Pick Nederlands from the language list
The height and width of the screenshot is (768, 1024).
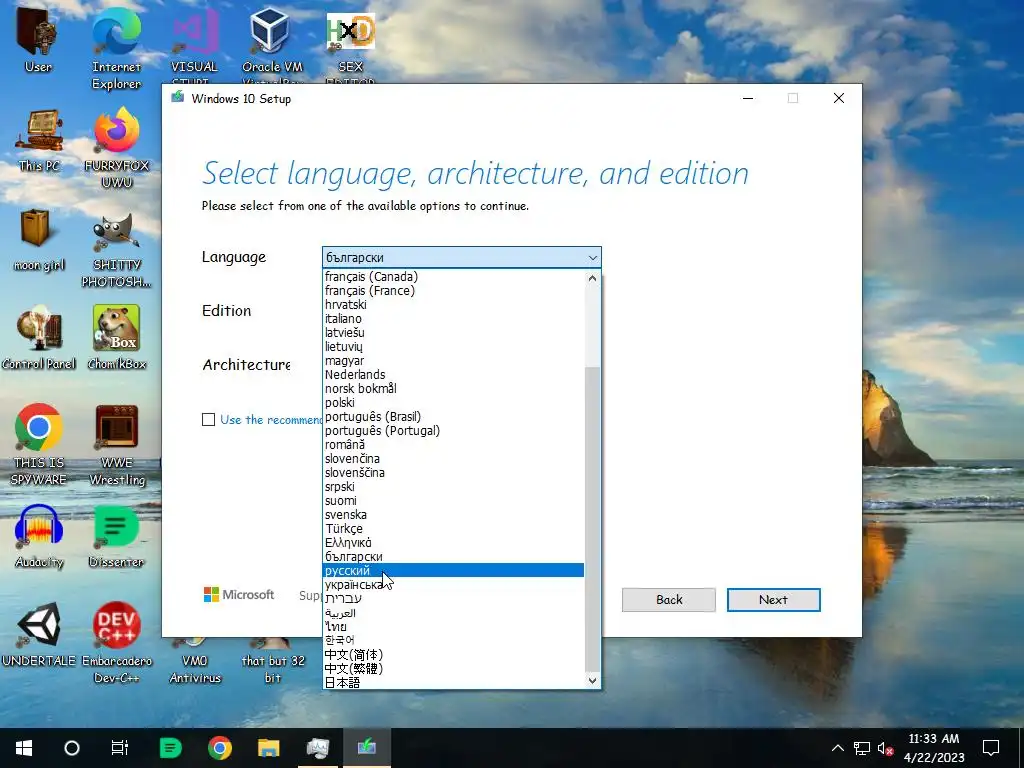(x=453, y=375)
